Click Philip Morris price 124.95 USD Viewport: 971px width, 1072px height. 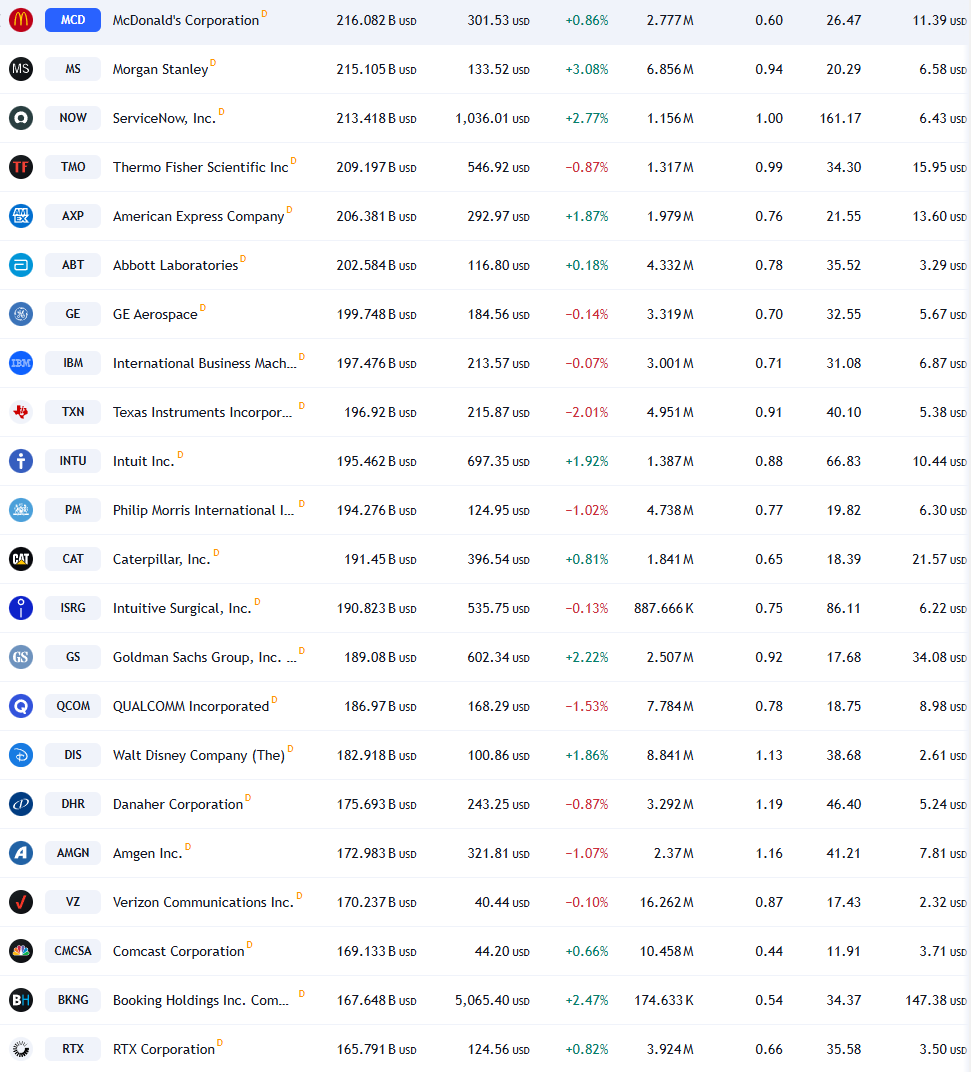[x=498, y=510]
